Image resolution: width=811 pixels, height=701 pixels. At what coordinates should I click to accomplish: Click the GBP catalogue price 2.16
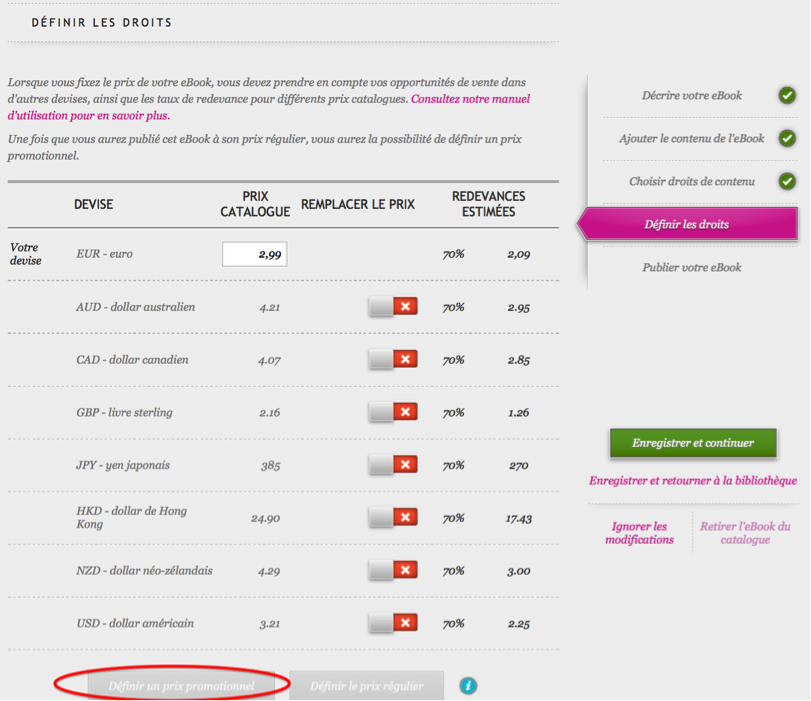pos(269,413)
